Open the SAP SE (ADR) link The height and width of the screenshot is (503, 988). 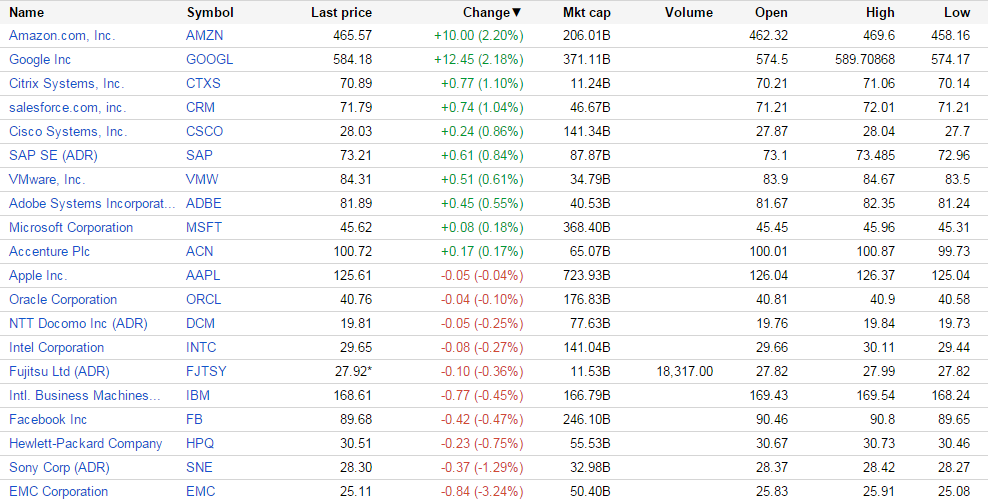coord(53,155)
